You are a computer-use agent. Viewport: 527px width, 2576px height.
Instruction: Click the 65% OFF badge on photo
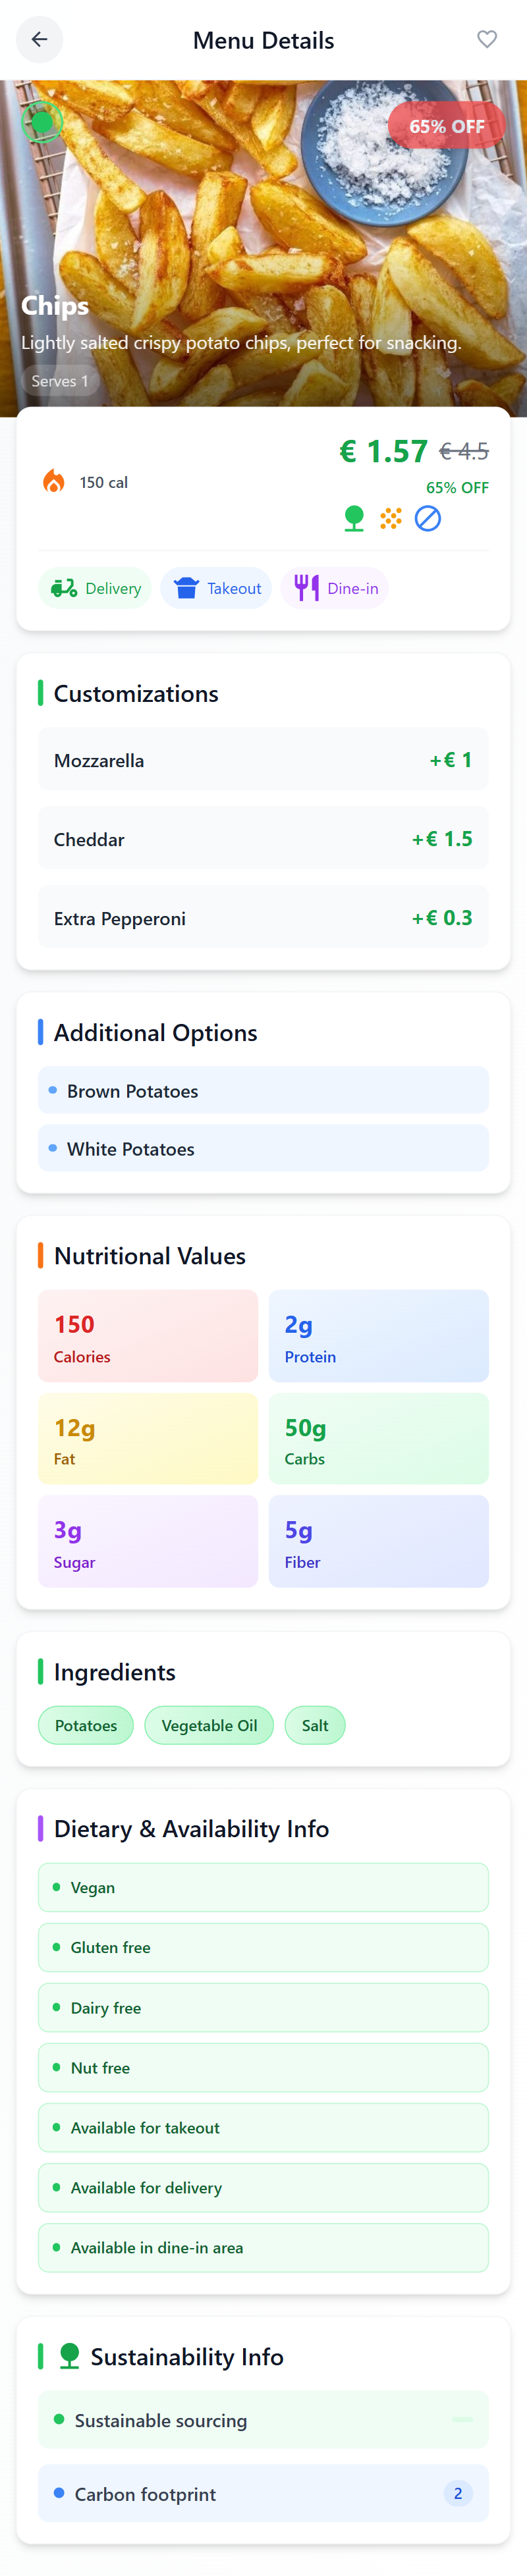pyautogui.click(x=446, y=127)
